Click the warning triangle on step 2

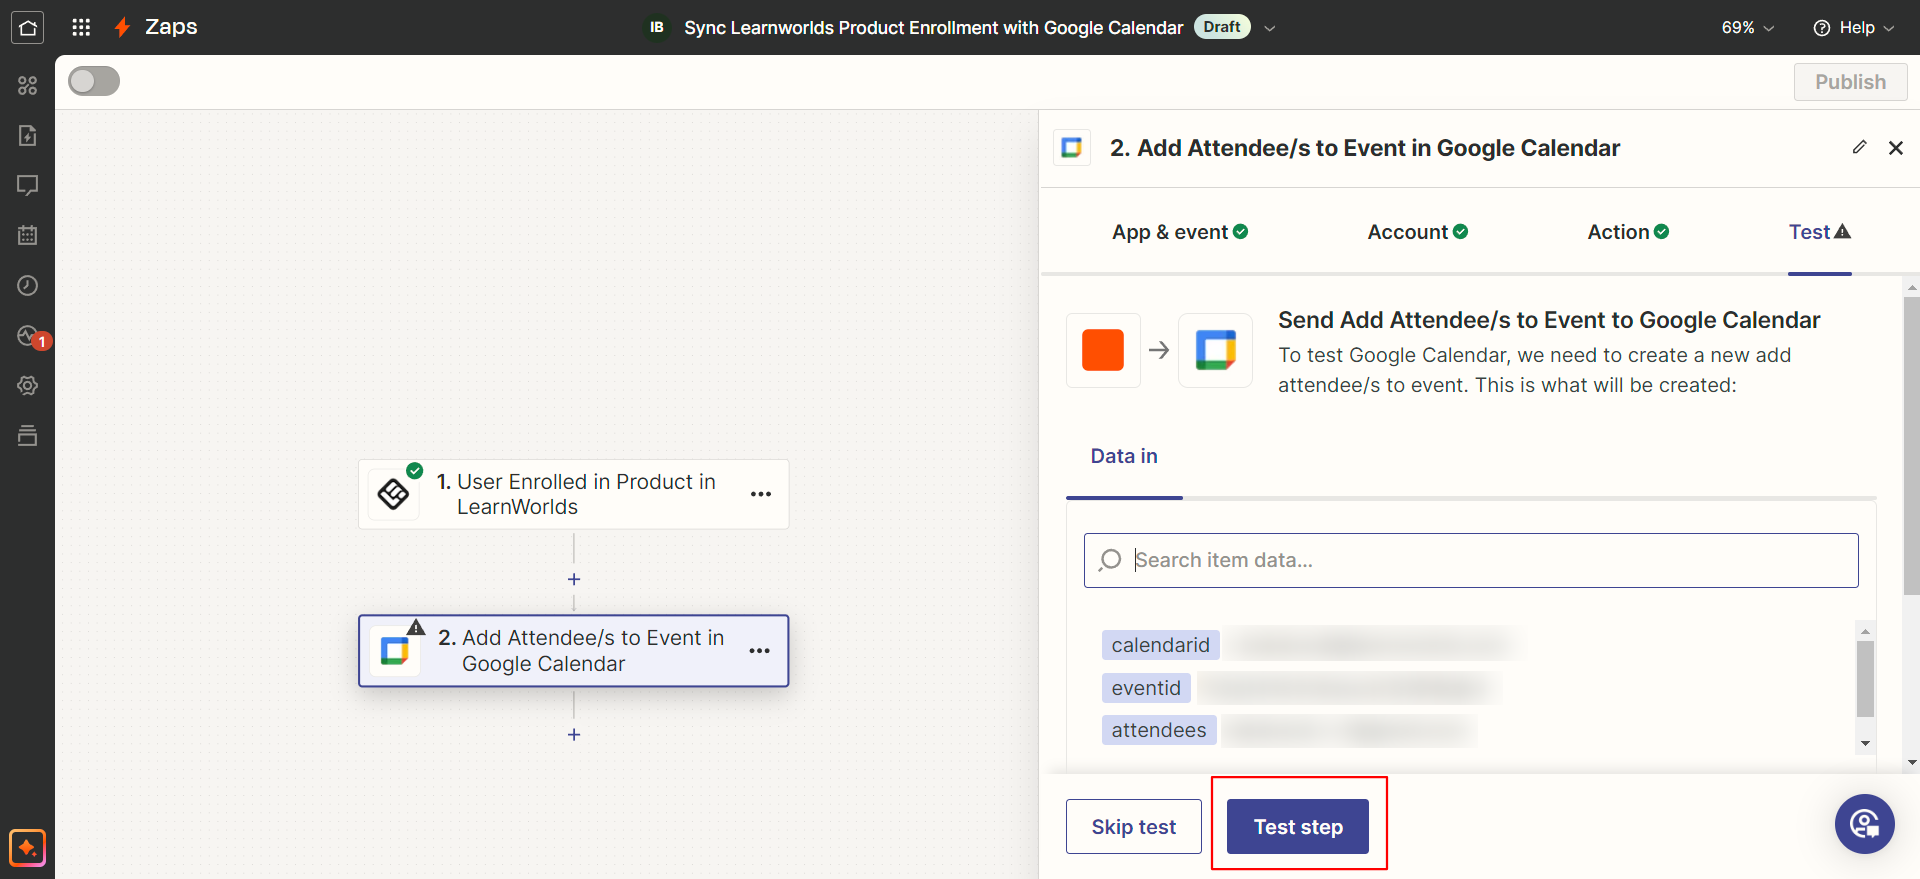pos(416,627)
